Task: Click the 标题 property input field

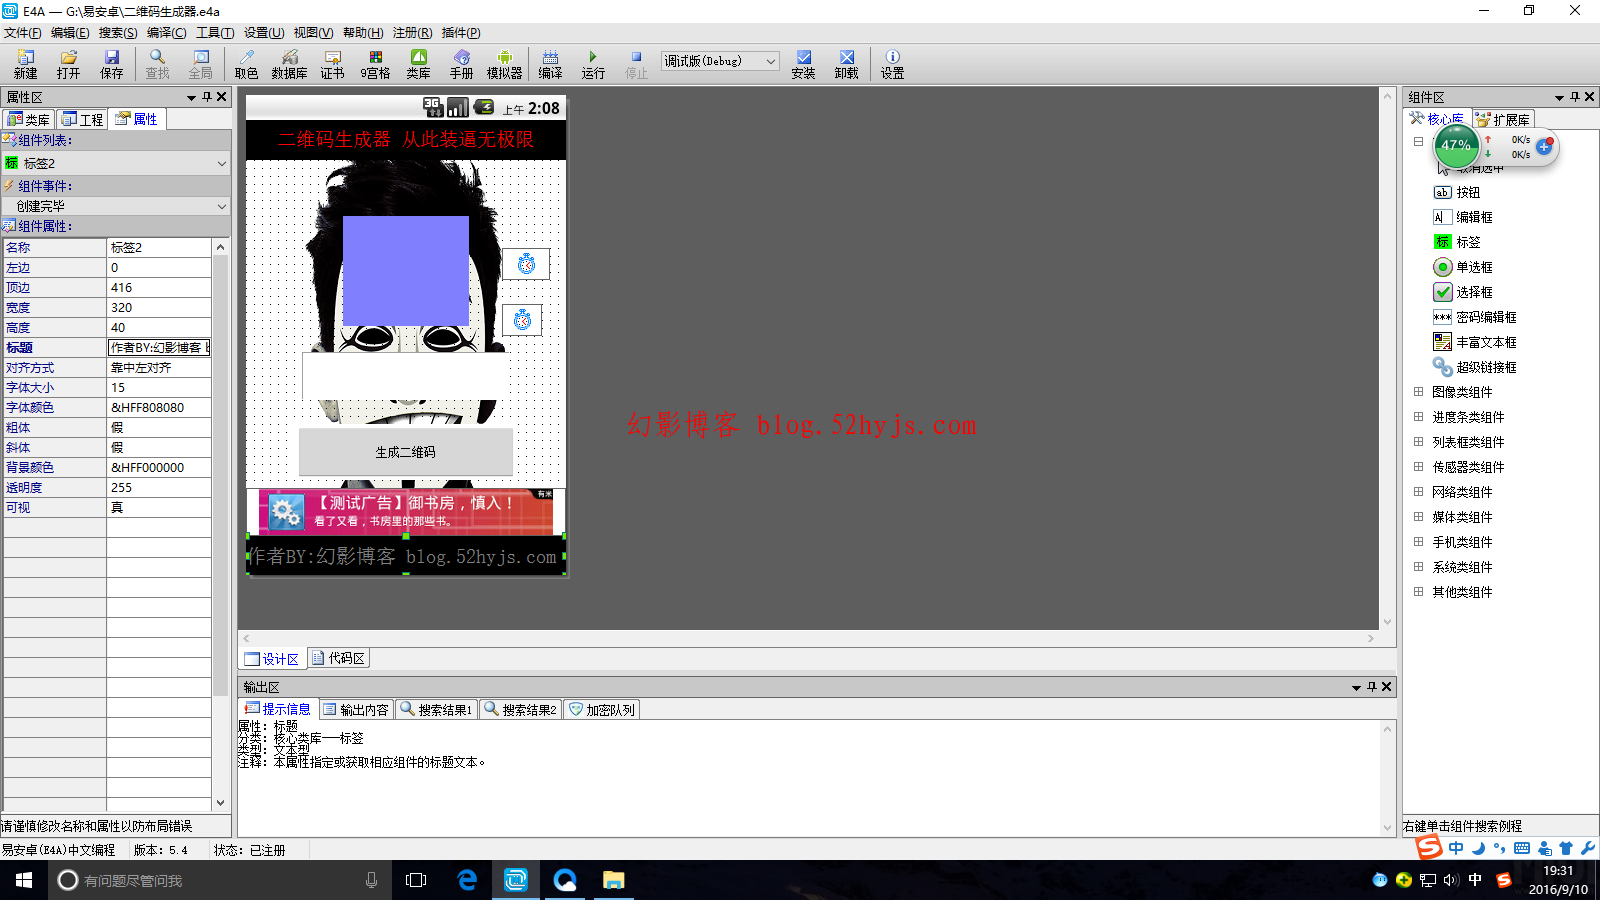Action: (x=158, y=348)
